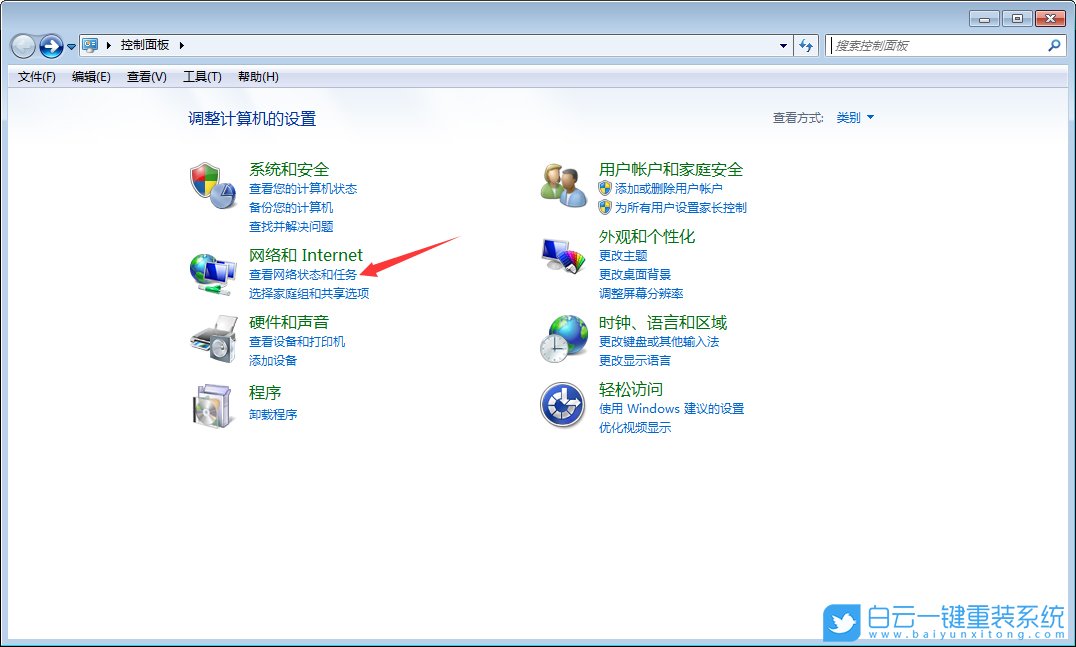Open the address bar history dropdown

(784, 45)
